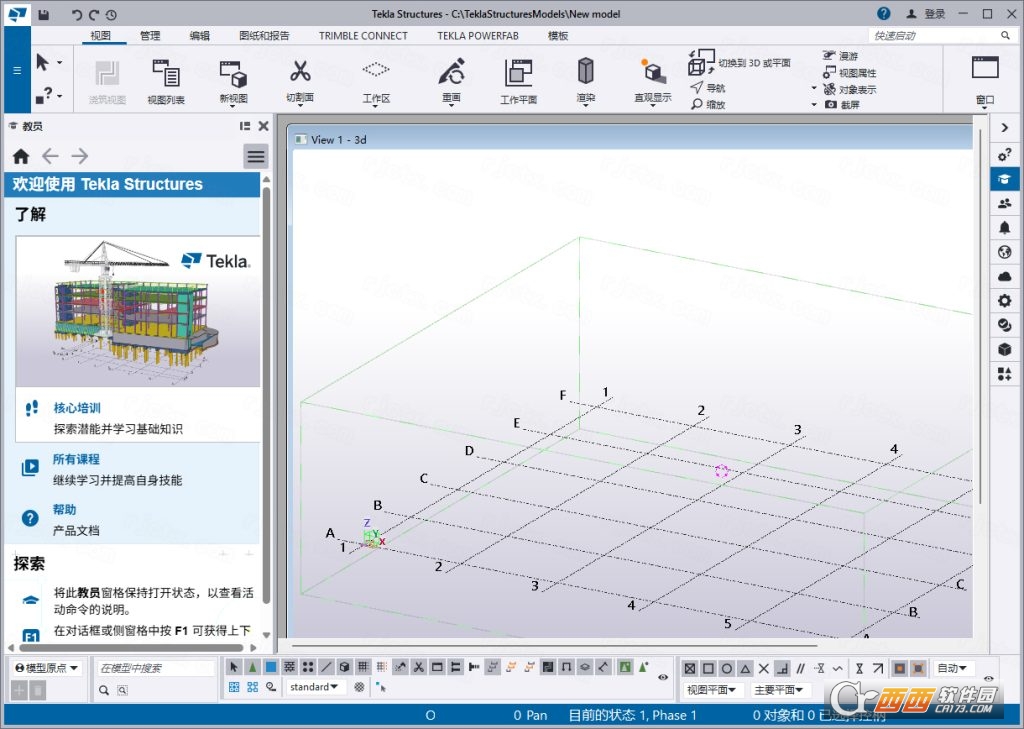
Task: Open the history clock icon in the title bar
Action: pyautogui.click(x=111, y=14)
